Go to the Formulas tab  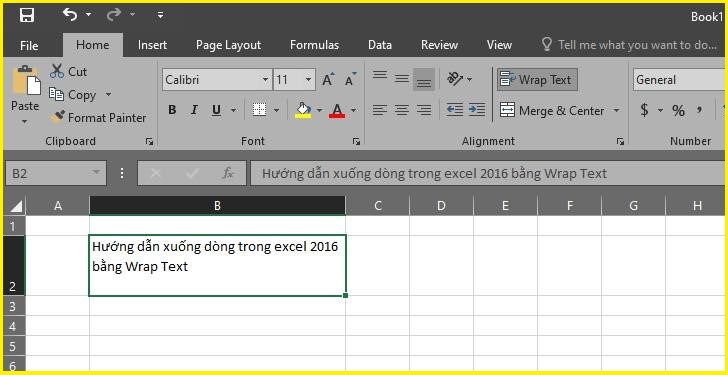(x=314, y=45)
